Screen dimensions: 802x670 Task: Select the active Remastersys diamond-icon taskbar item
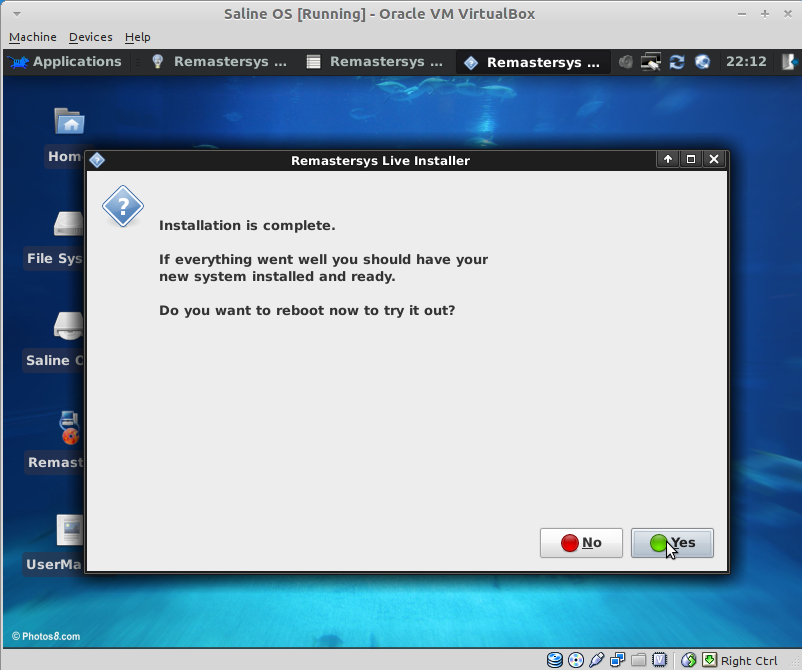532,62
